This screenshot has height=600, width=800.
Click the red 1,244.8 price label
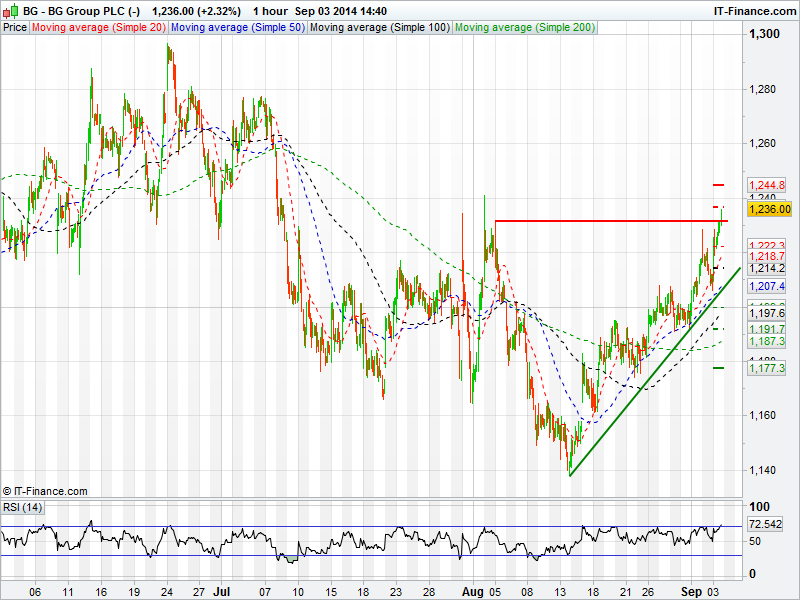767,186
